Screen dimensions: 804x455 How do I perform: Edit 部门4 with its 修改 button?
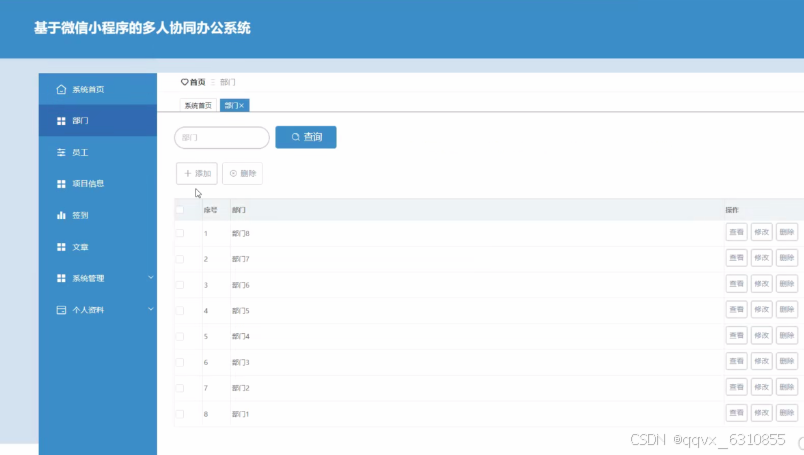point(761,335)
